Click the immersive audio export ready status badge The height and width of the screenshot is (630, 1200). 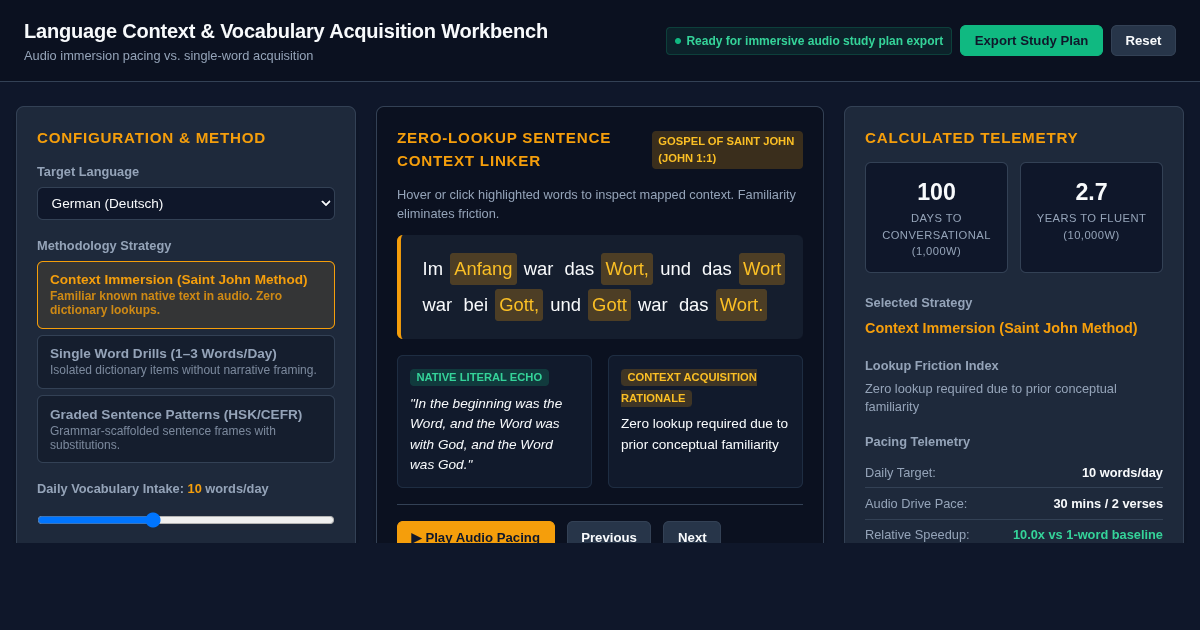[x=809, y=41]
